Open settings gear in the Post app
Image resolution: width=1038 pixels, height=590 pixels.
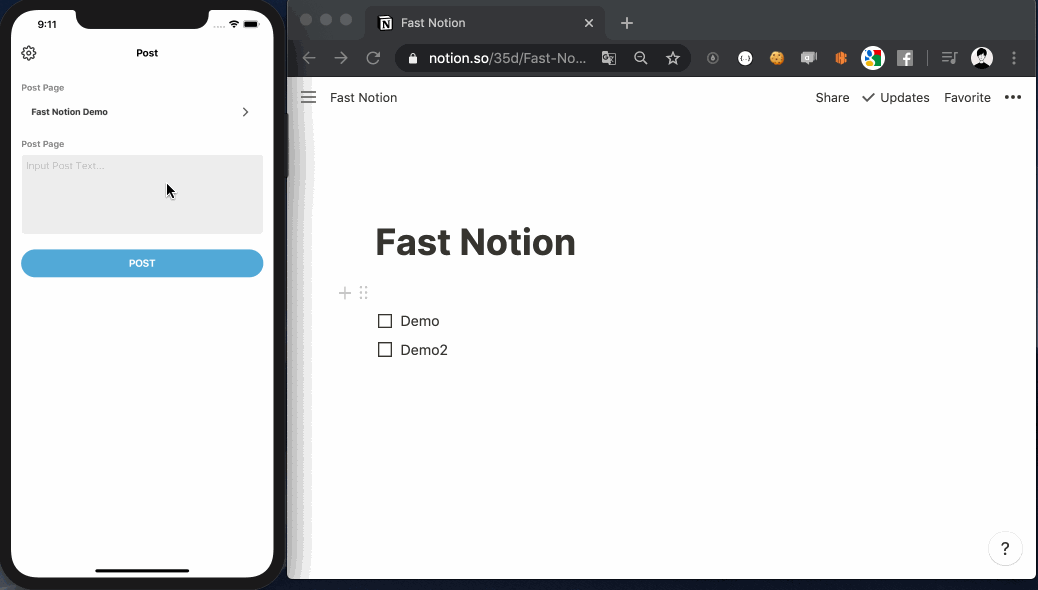pyautogui.click(x=28, y=53)
